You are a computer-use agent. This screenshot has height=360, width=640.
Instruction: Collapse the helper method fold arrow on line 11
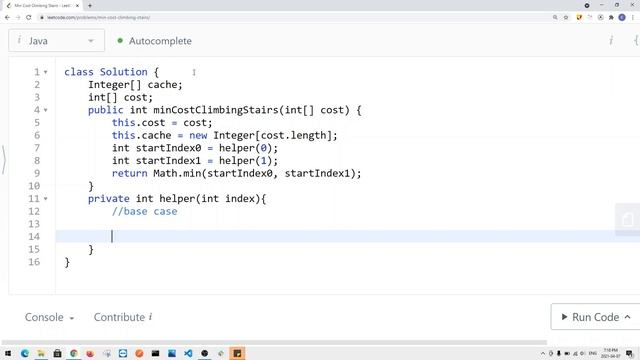[46, 199]
